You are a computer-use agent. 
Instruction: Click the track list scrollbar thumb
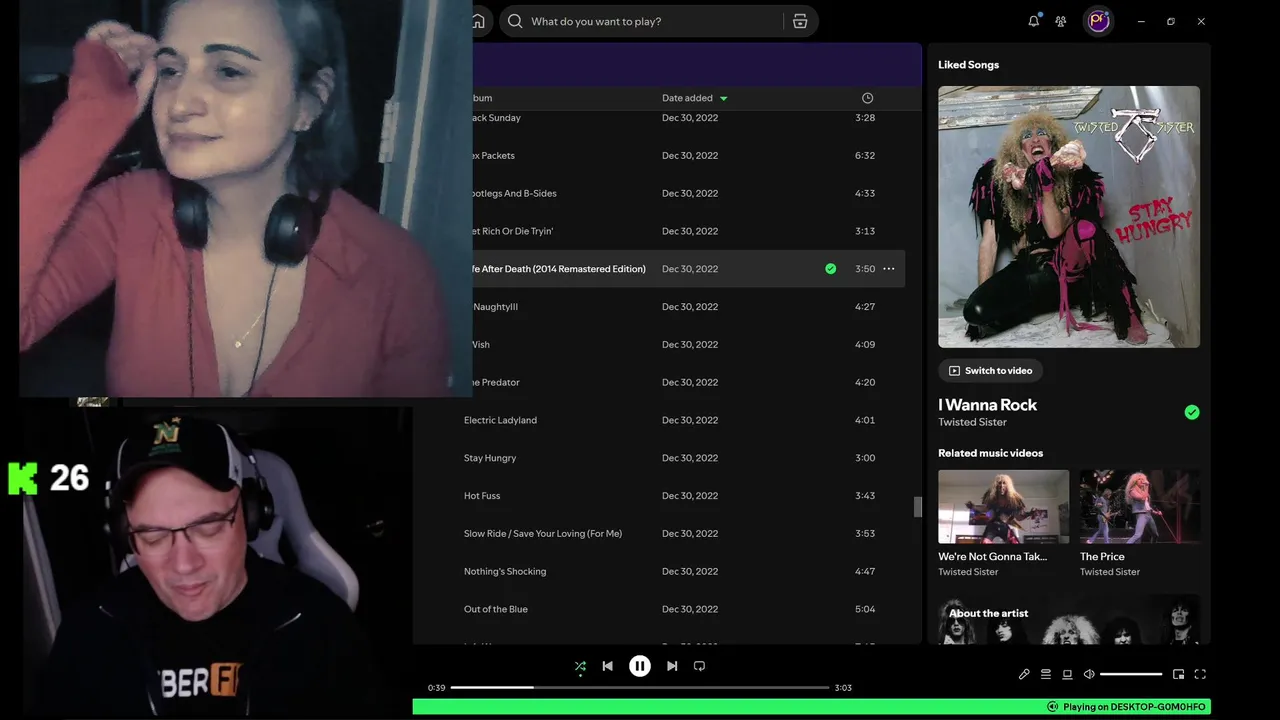[x=918, y=507]
